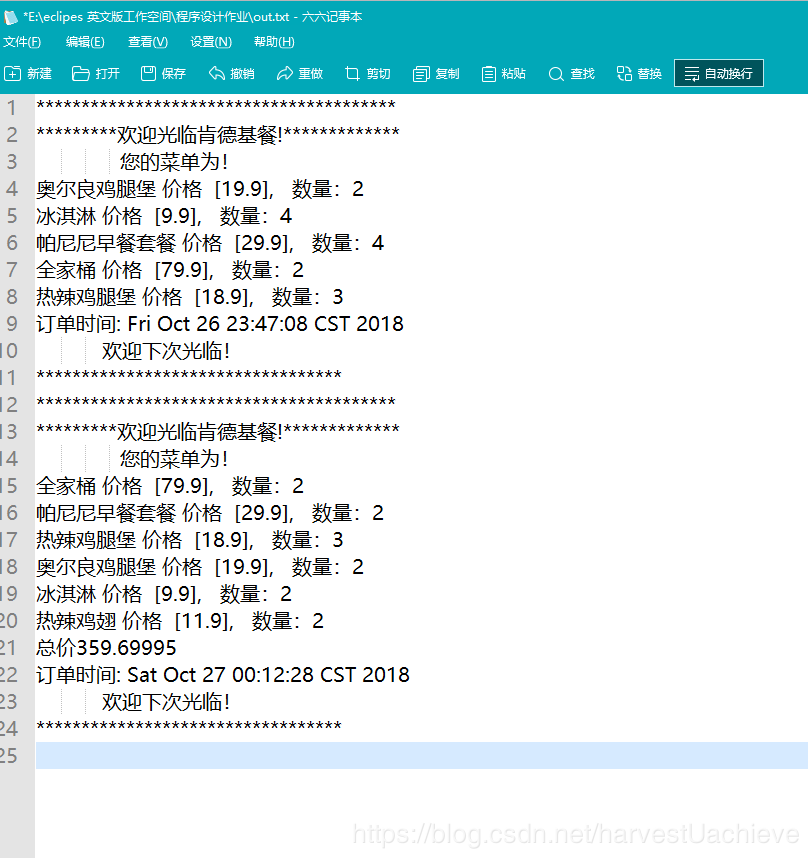This screenshot has height=858, width=808.
Task: Click '欢迎下次光临!' on line 23
Action: coord(165,702)
